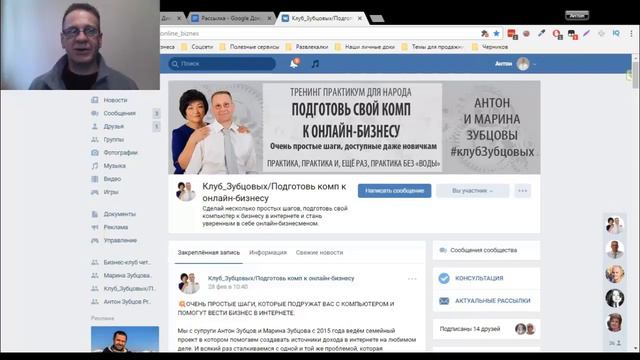Screen dimensions: 640x360
Task: Click the post author name Клуб_Зубцовых link
Action: (281, 278)
